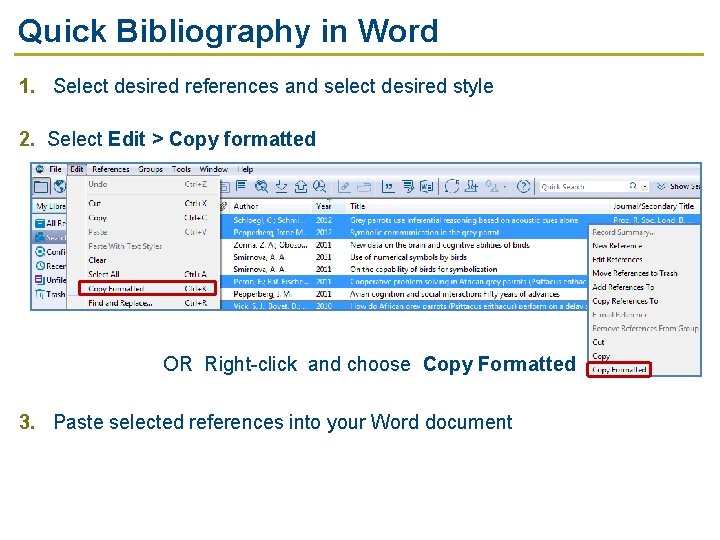Click the Open Link pencil icon

344,186
